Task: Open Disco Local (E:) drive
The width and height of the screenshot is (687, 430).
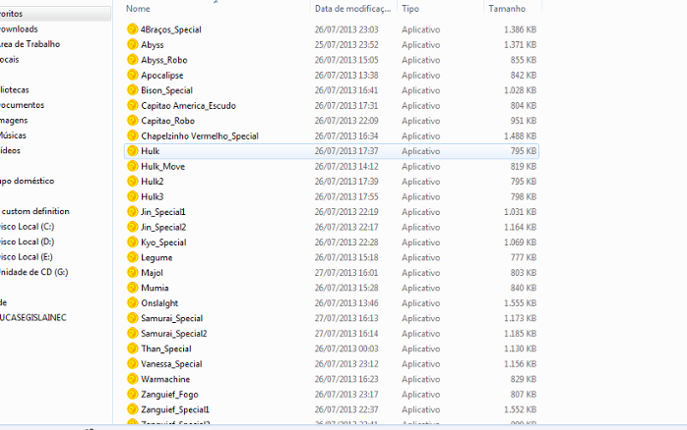Action: (26, 257)
